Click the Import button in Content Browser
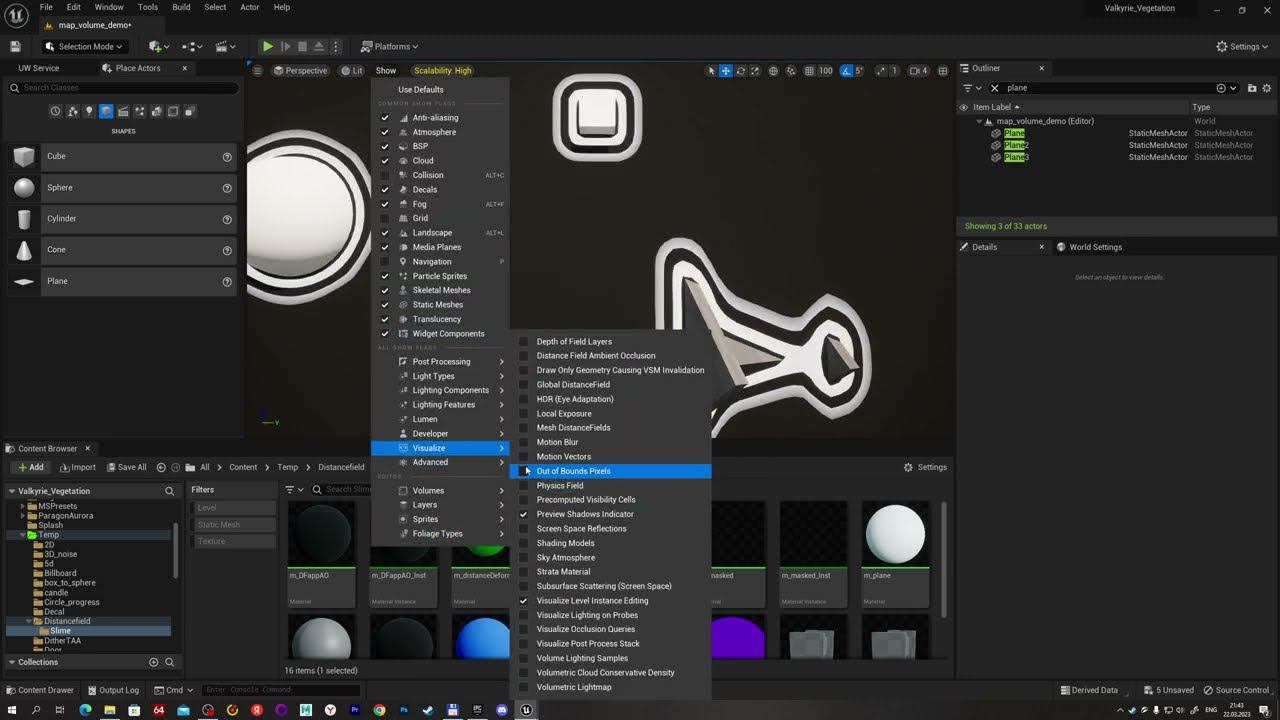Image resolution: width=1280 pixels, height=720 pixels. click(78, 467)
